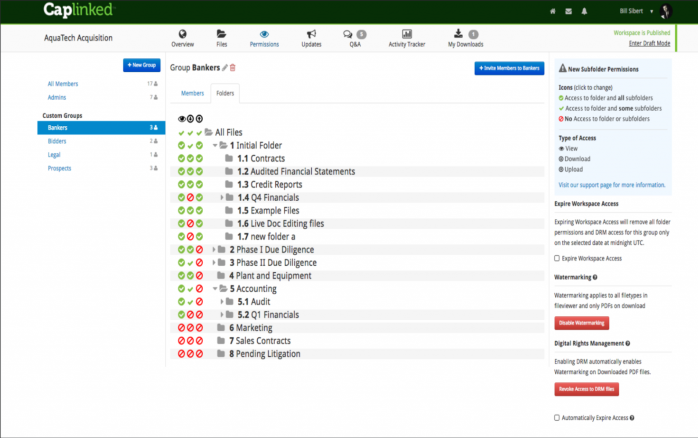Viewport: 698px width, 438px height.
Task: Toggle upload permission for 7 Sales Contracts
Action: [199, 341]
